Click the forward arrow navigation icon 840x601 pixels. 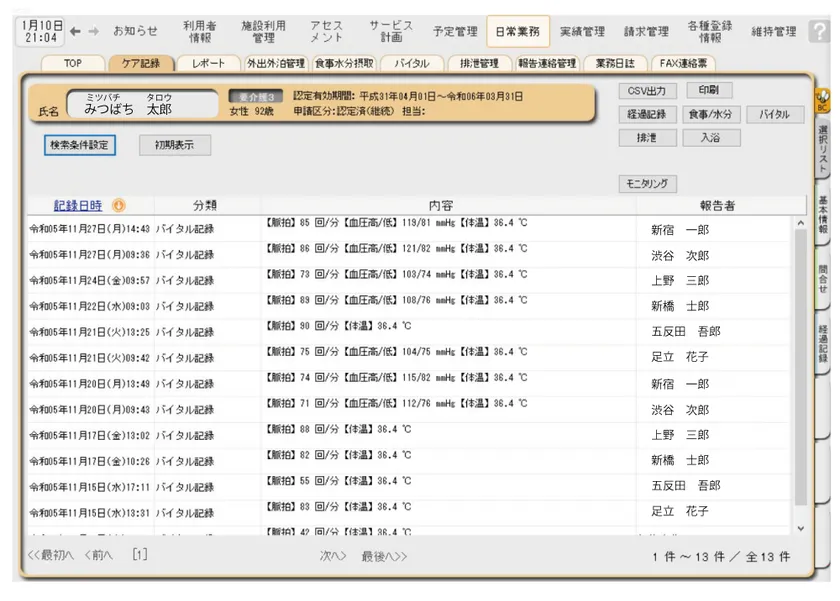click(x=93, y=32)
